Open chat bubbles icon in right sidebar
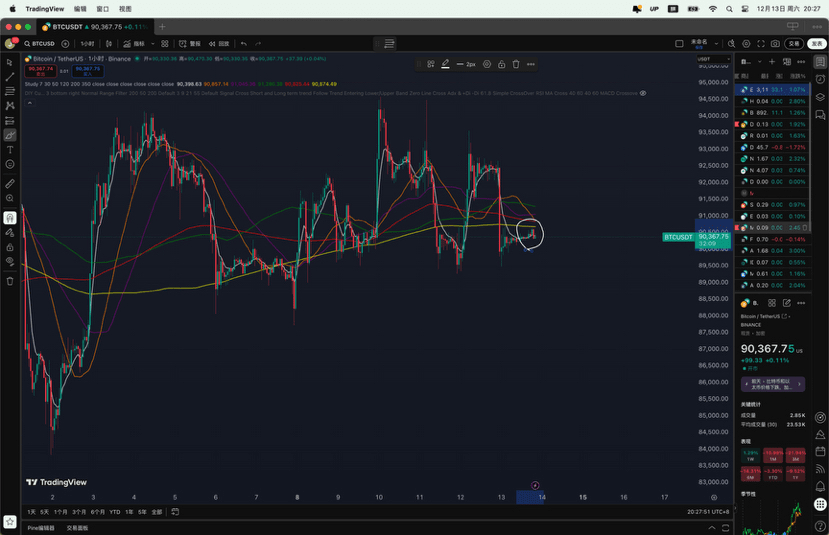Screen dimensions: 829x535 (820, 114)
